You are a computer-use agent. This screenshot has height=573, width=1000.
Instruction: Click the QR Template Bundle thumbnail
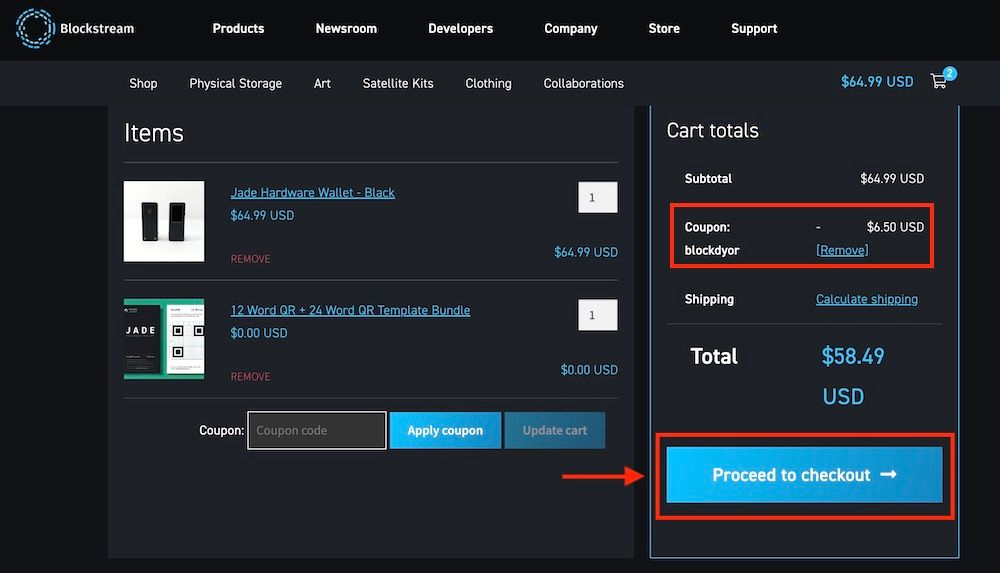click(x=164, y=339)
